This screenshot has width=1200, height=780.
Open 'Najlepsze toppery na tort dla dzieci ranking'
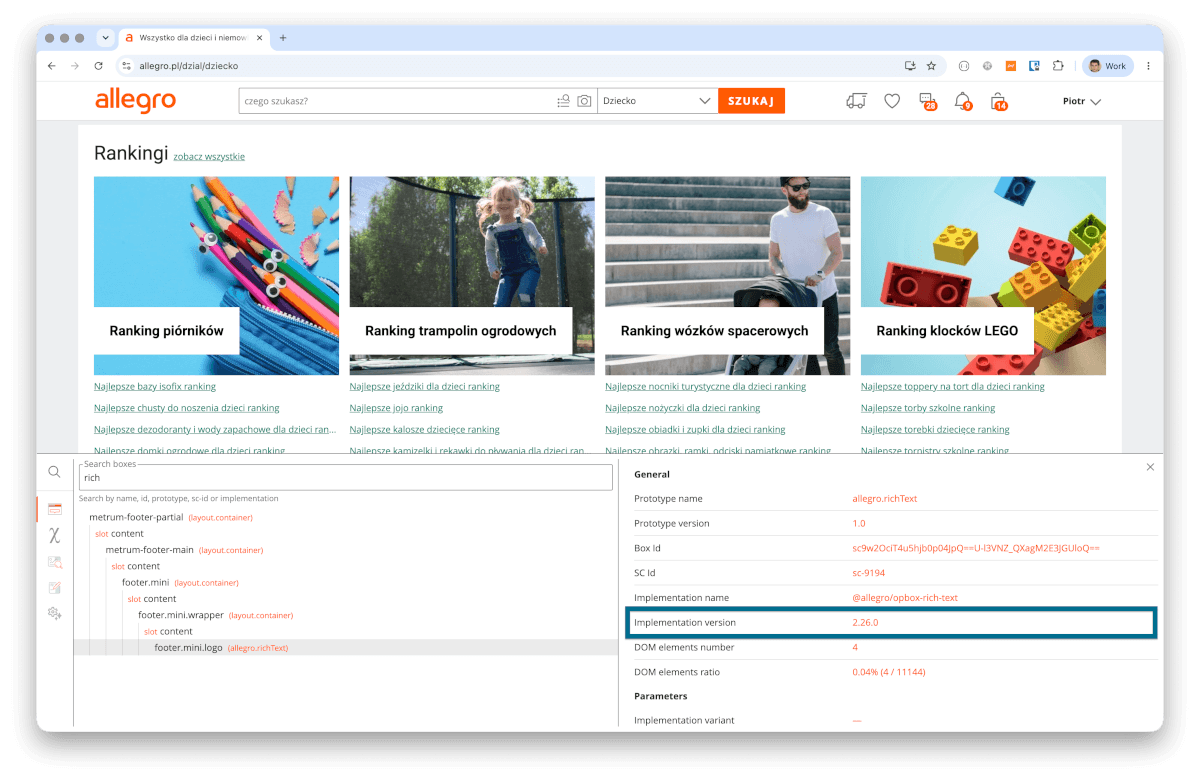[953, 386]
